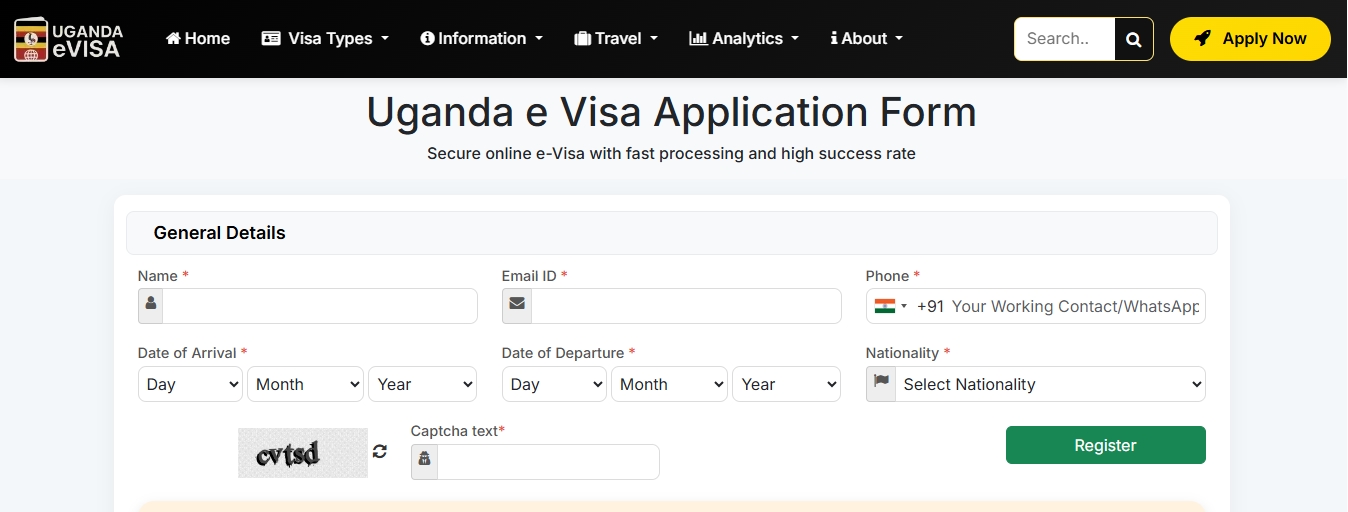1348x512 pixels.
Task: Click the user icon beside Name field
Action: (x=151, y=306)
